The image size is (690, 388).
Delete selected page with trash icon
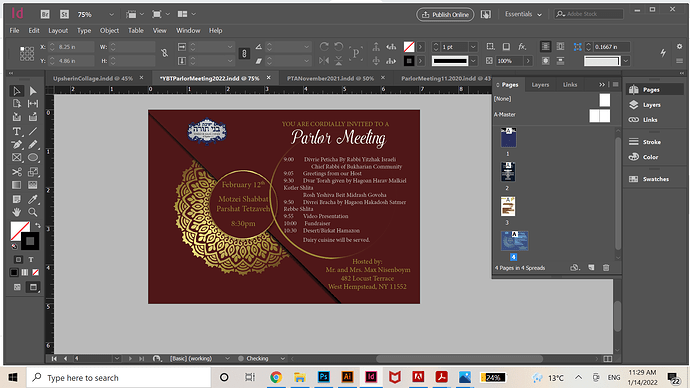point(606,267)
